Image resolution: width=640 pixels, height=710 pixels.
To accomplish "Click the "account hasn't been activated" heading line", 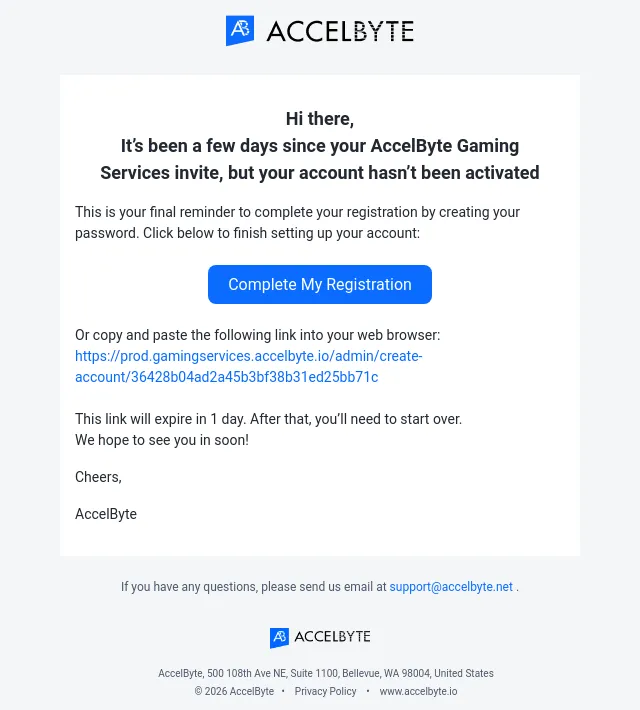I will click(320, 173).
